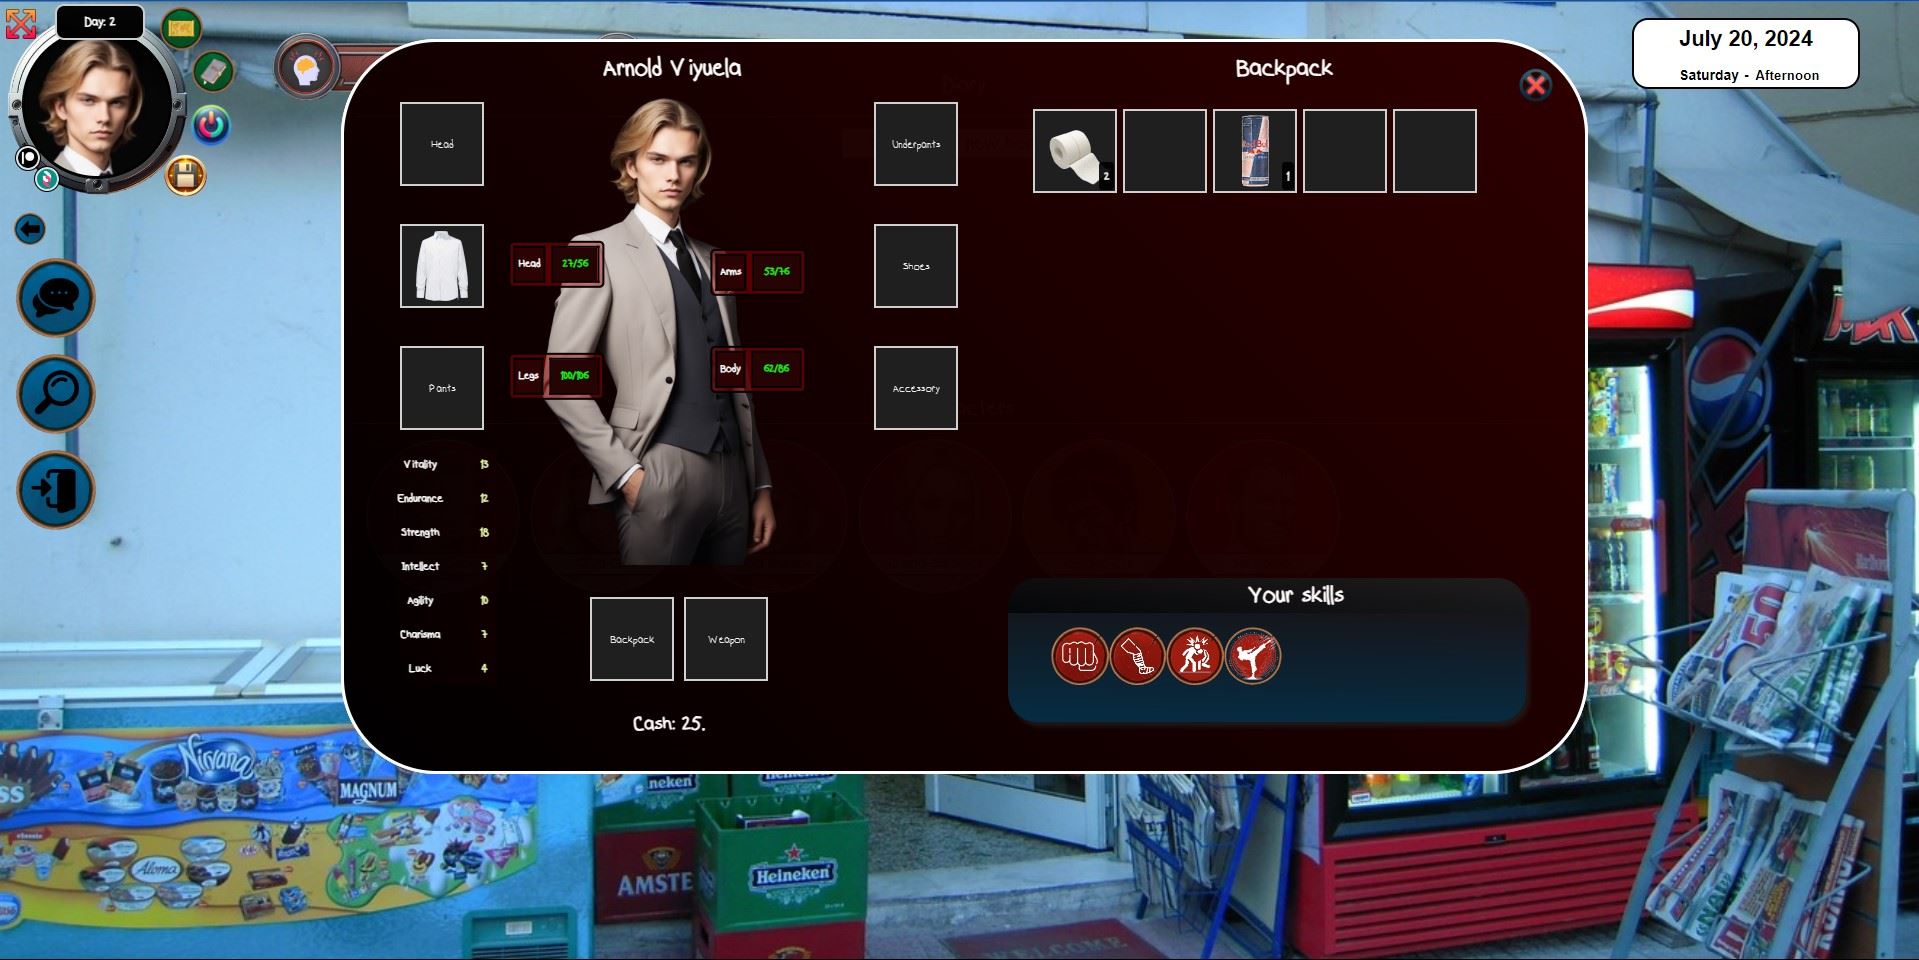Select the fist punch skill
The width and height of the screenshot is (1919, 960).
tap(1079, 656)
